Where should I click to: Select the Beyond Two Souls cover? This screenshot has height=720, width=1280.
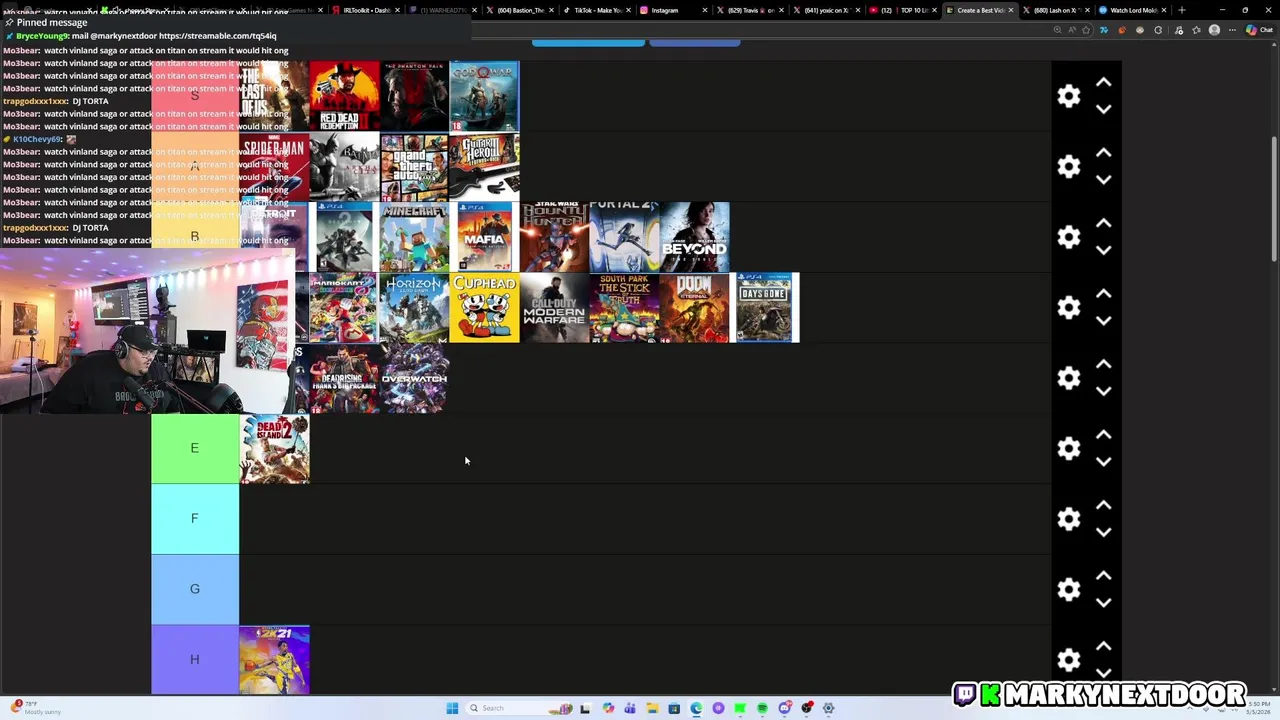click(695, 237)
